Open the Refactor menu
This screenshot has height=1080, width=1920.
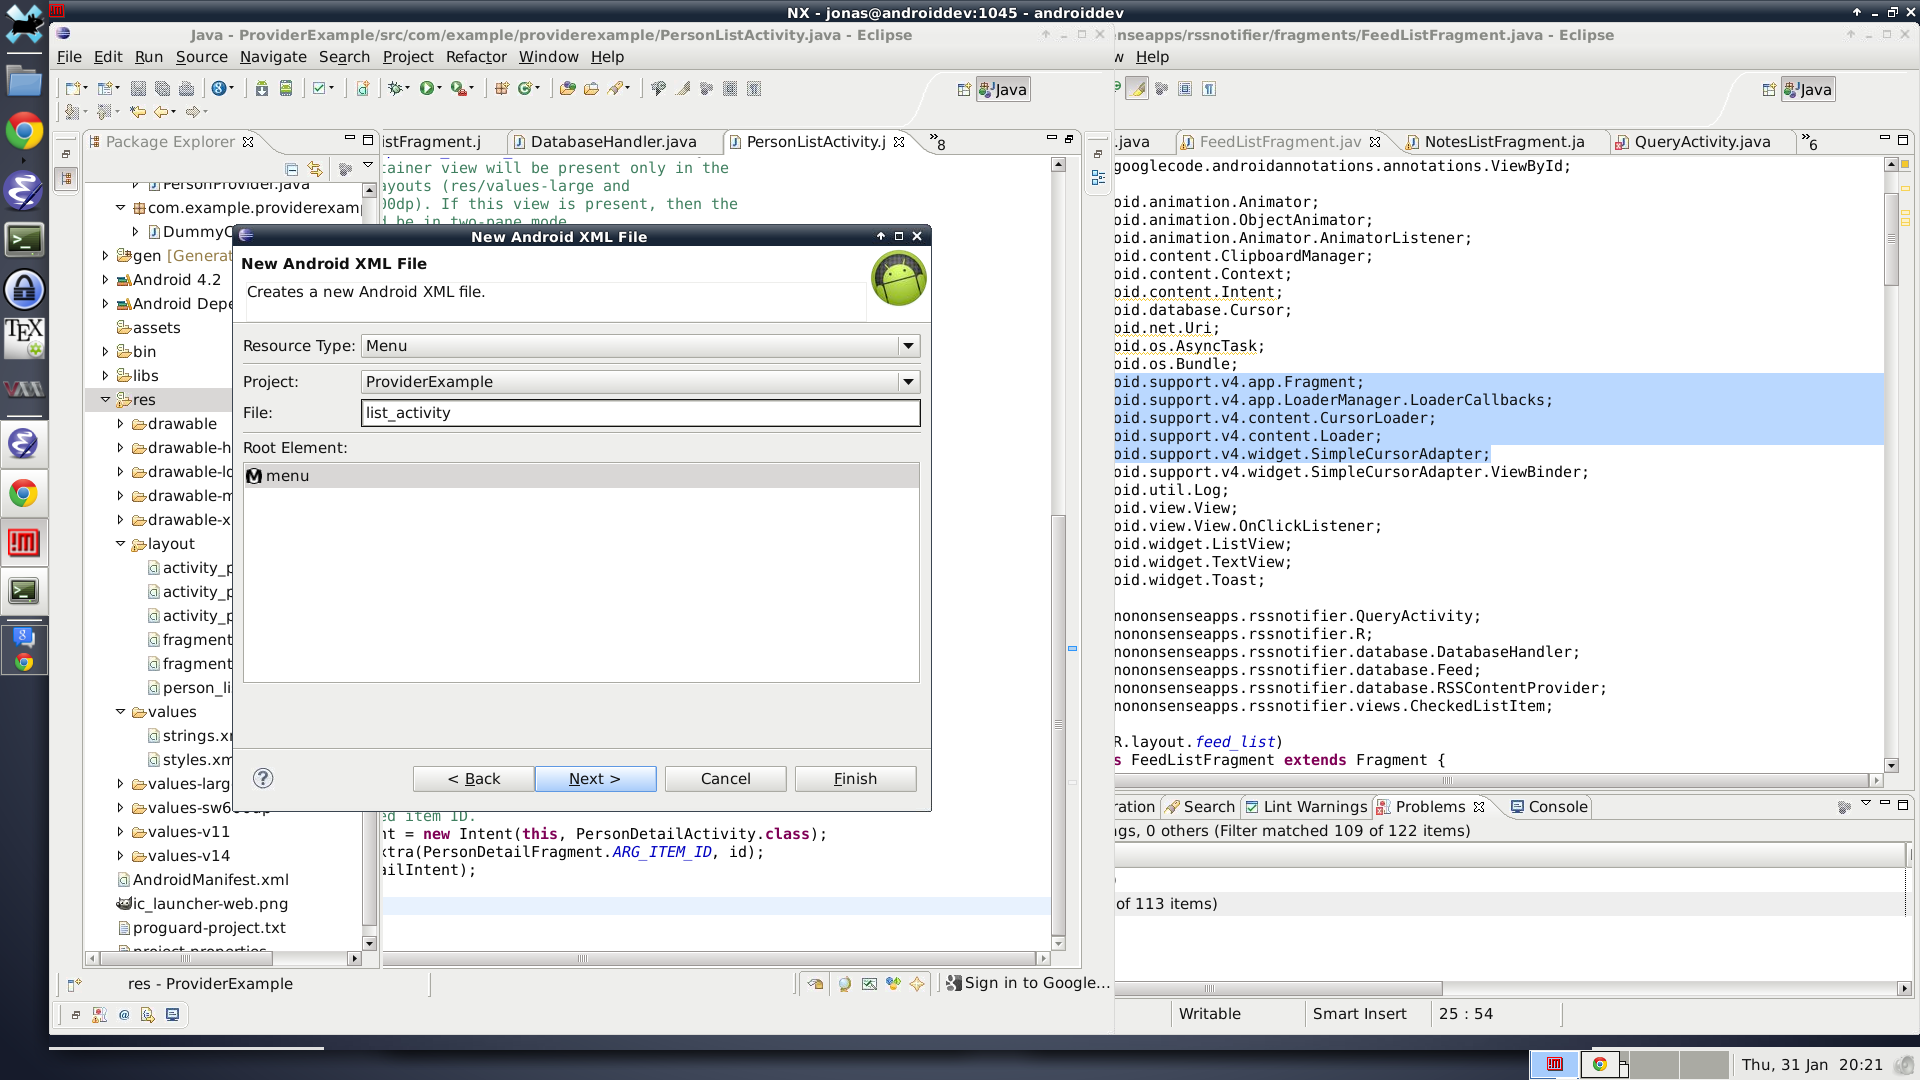click(x=475, y=57)
